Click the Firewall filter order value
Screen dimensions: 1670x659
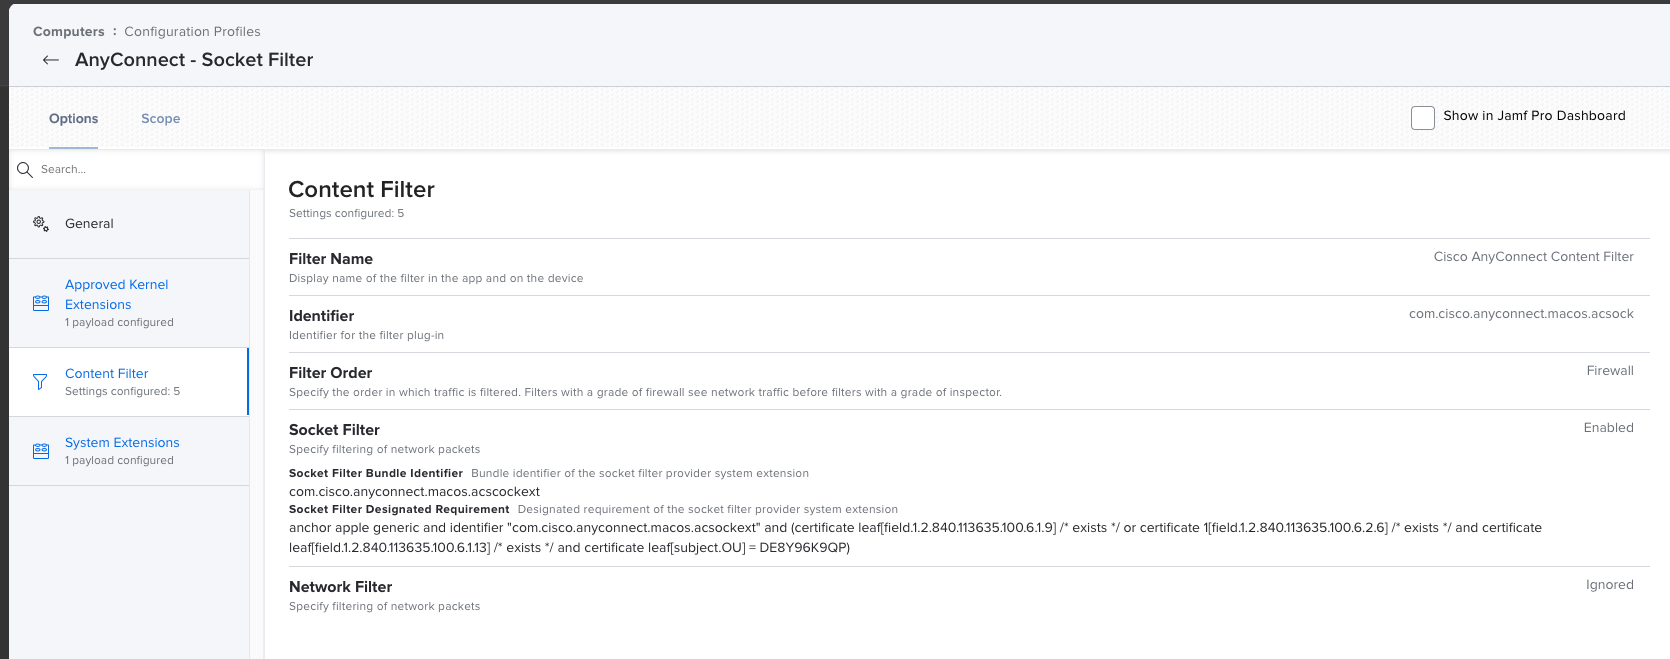click(x=1610, y=371)
